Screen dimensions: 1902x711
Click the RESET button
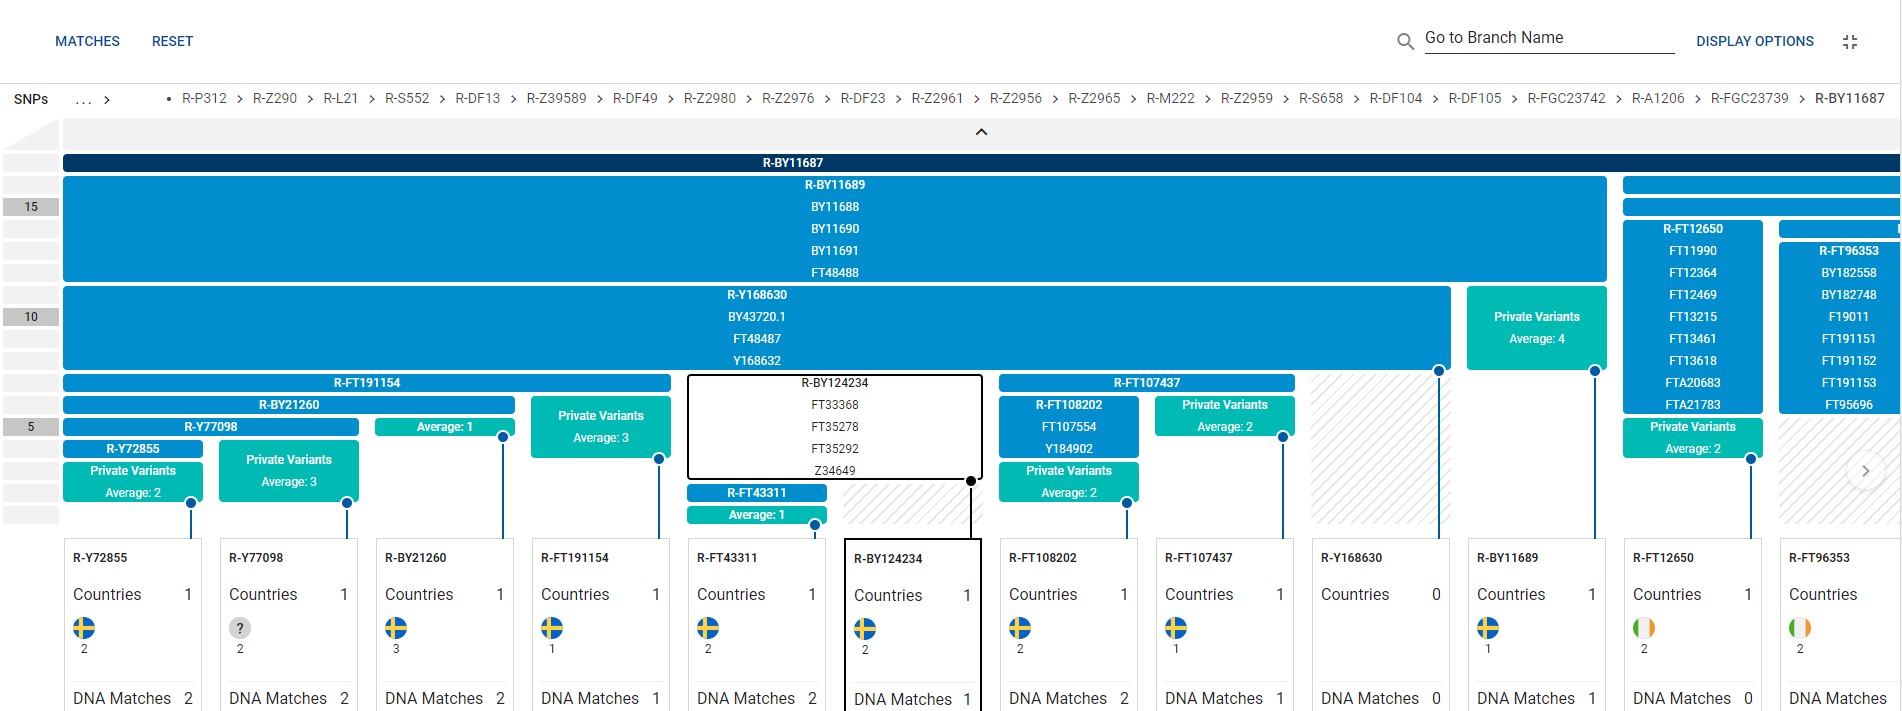[x=172, y=41]
